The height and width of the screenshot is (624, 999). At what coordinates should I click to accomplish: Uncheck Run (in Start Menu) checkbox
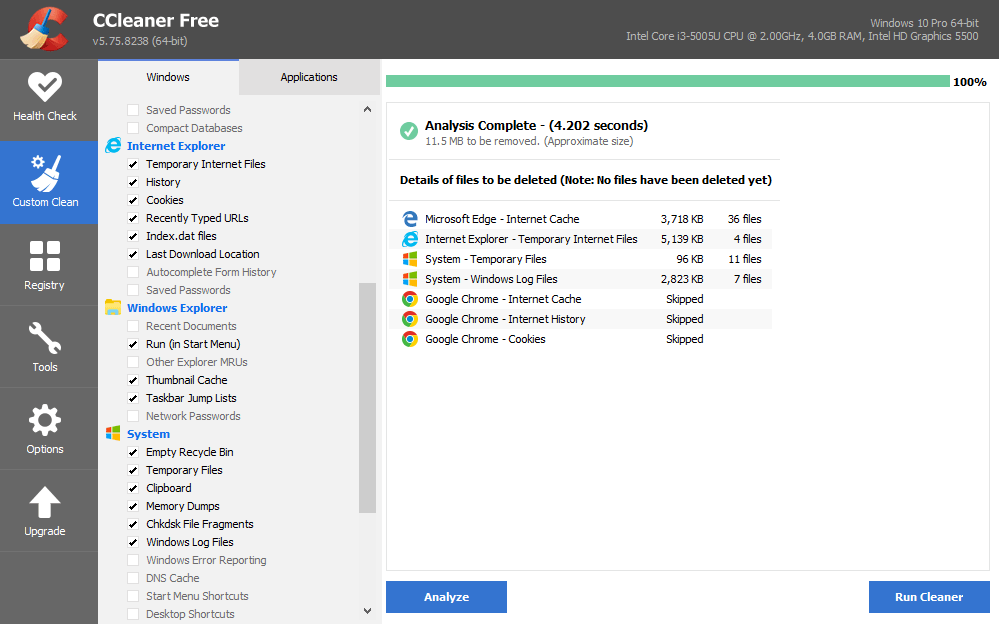coord(133,344)
